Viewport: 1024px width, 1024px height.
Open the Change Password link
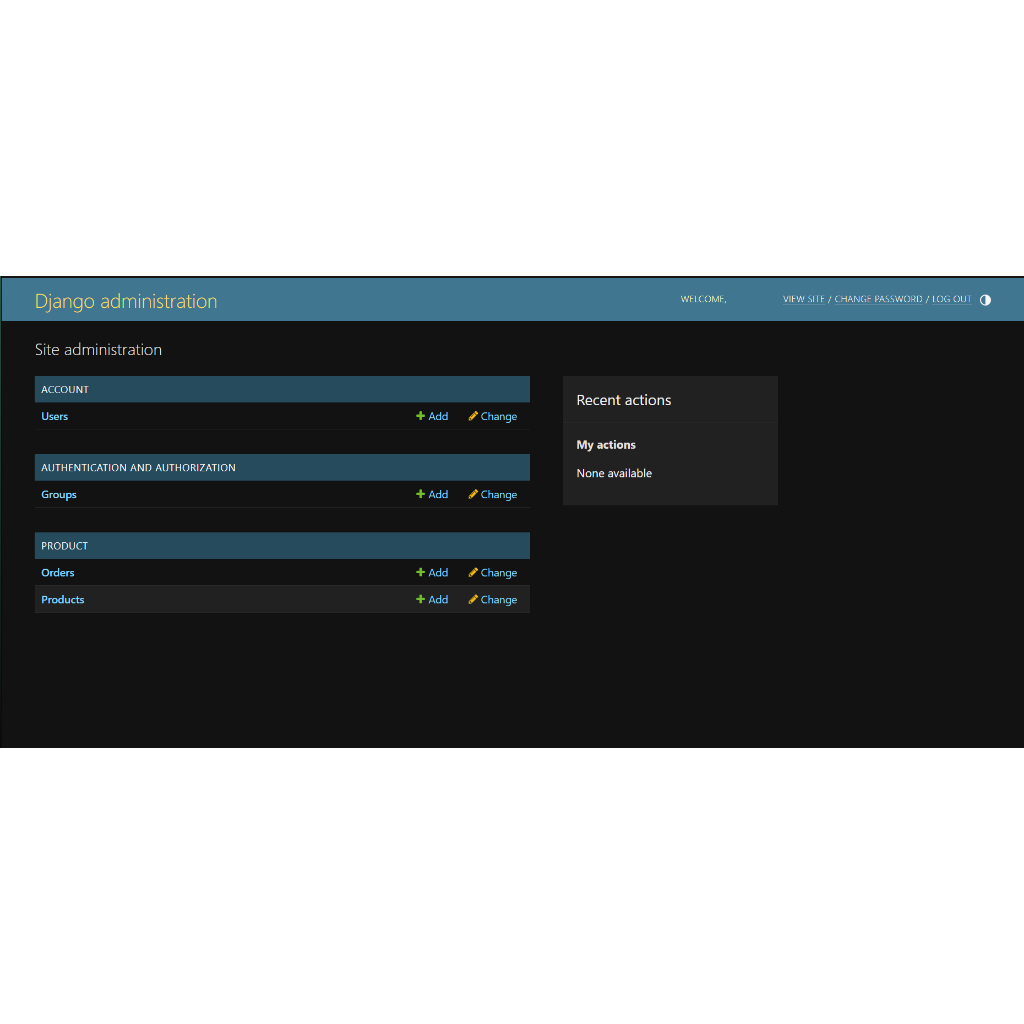pyautogui.click(x=878, y=299)
